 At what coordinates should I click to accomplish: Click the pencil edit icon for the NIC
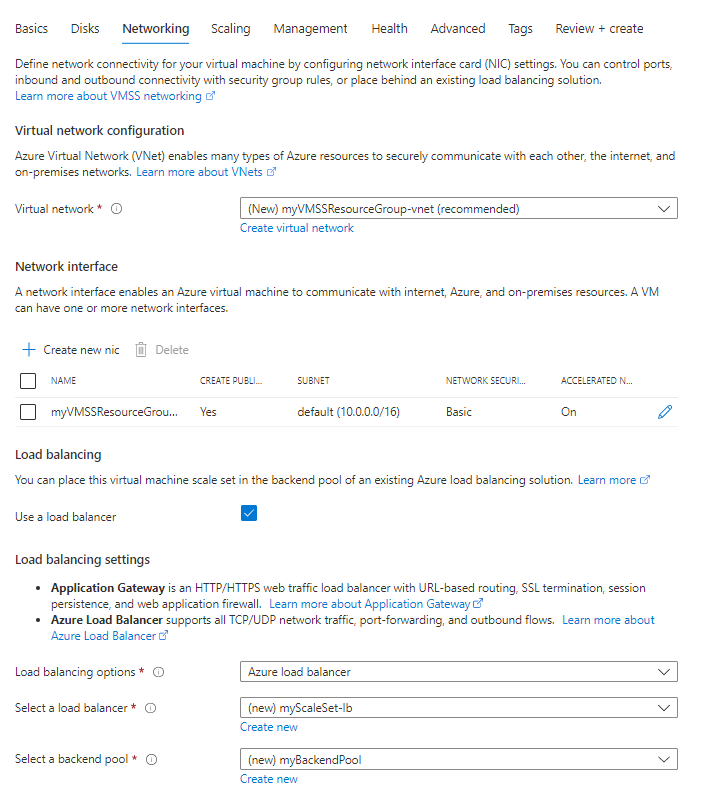tap(665, 412)
